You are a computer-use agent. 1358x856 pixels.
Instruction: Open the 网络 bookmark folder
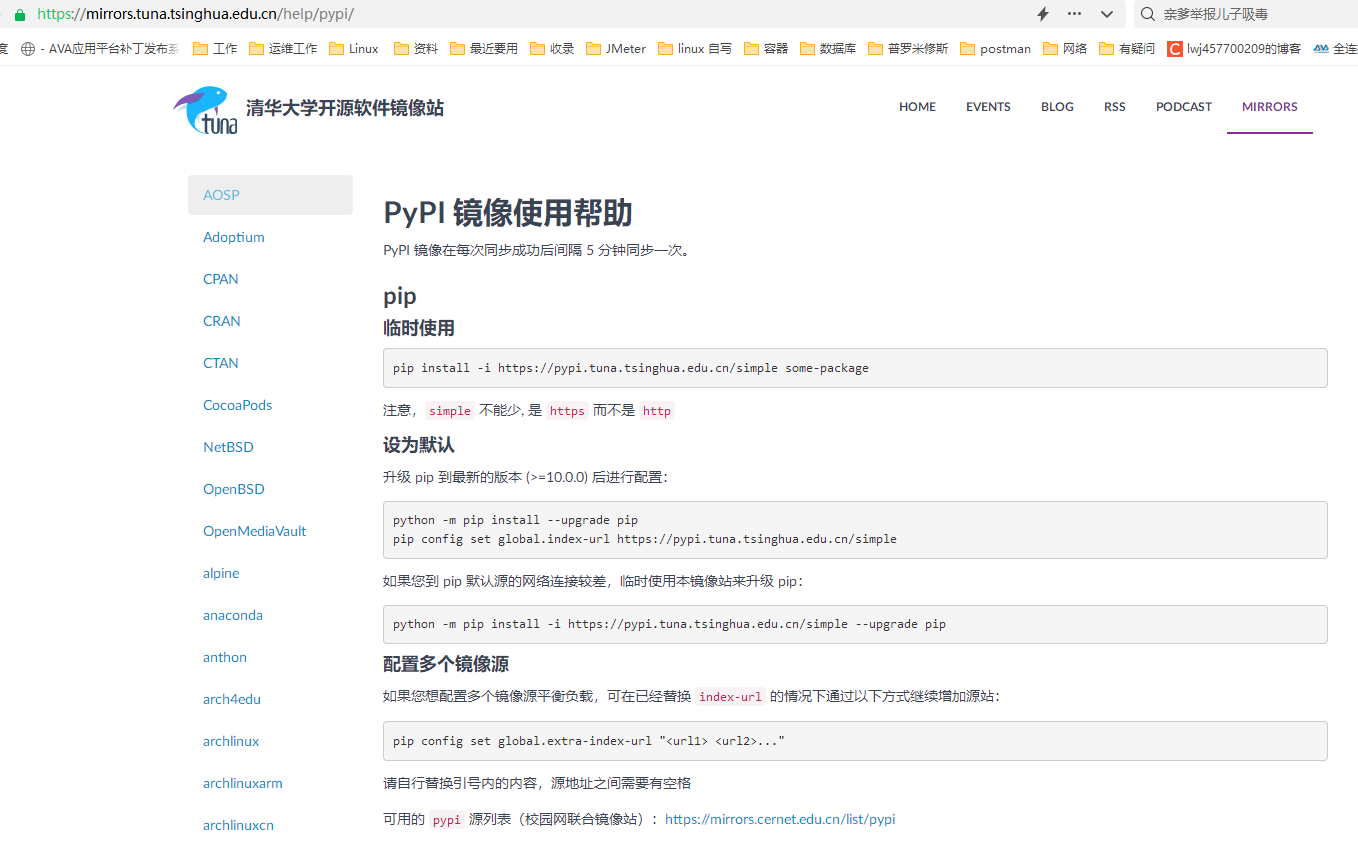click(1065, 48)
